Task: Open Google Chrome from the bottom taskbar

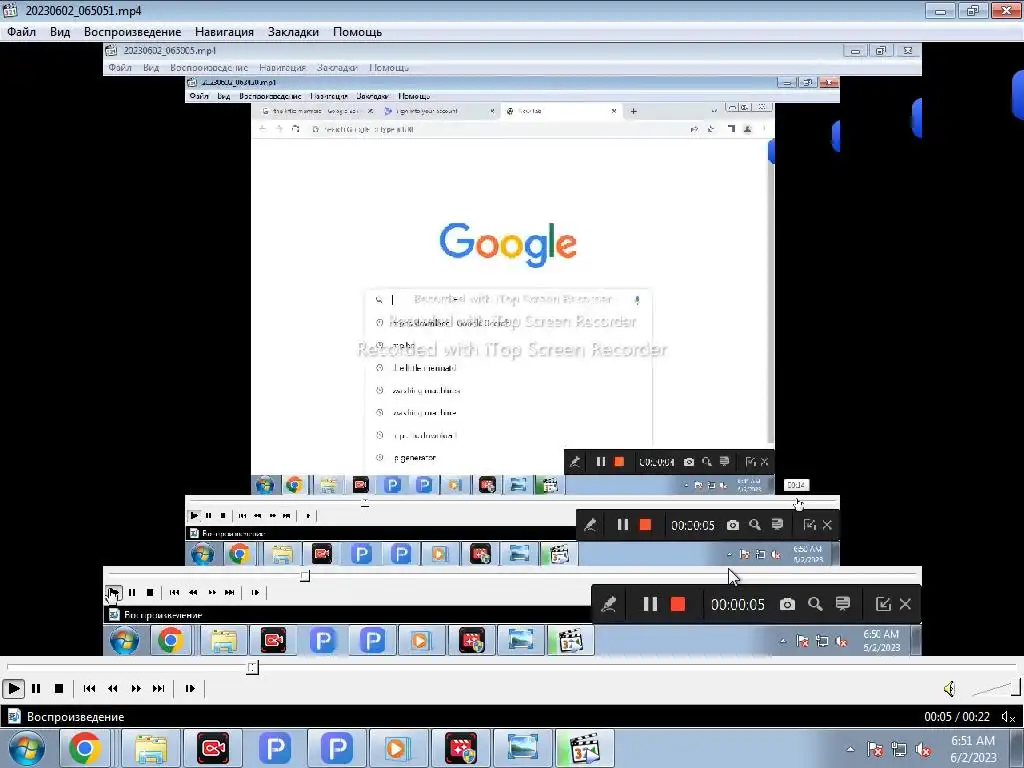Action: (85, 748)
